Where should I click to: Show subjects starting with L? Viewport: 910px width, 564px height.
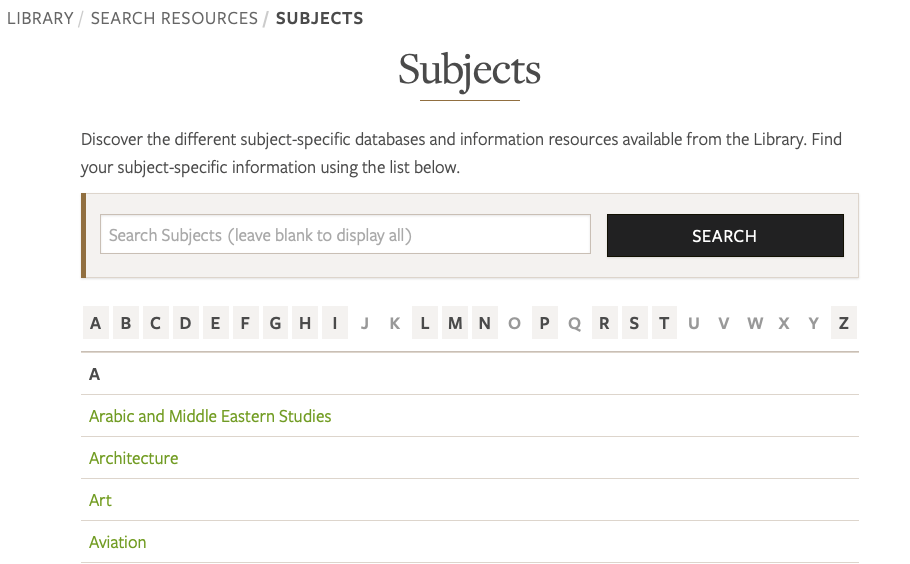[425, 323]
